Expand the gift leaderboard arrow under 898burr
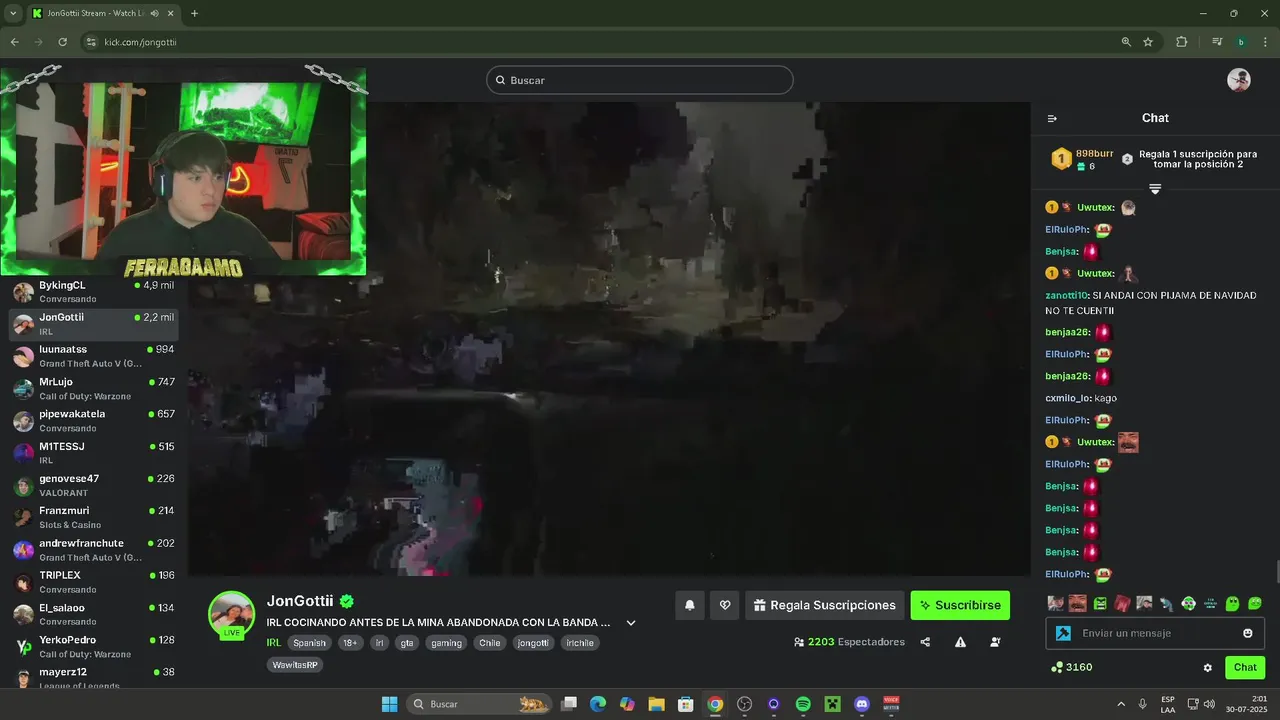 click(1155, 189)
